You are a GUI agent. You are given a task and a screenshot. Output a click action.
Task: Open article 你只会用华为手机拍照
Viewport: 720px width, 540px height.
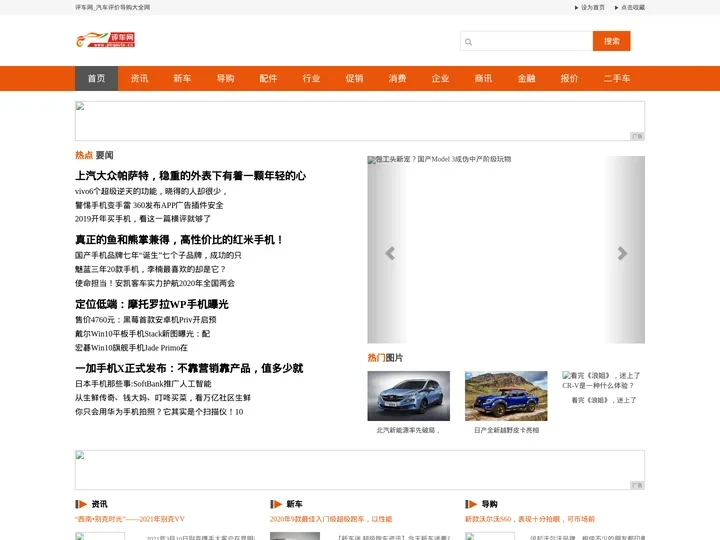click(159, 412)
